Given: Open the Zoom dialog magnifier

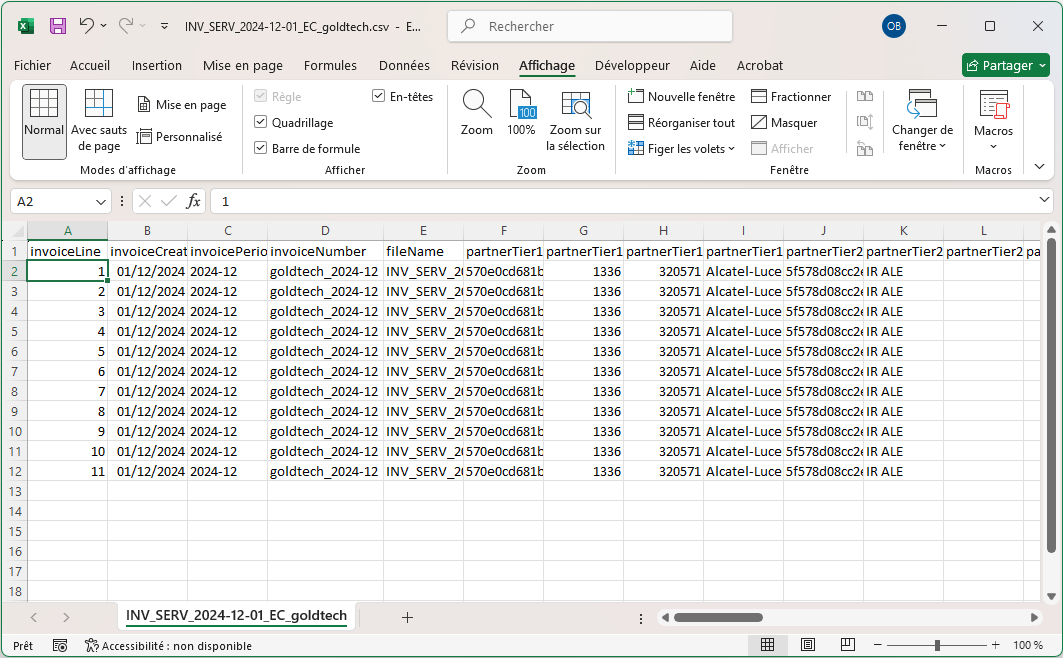Looking at the screenshot, I should click(477, 113).
